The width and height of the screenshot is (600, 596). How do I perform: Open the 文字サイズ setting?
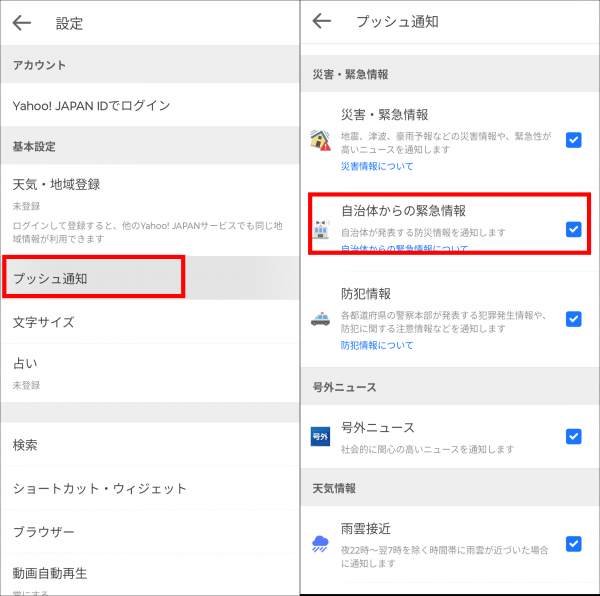coord(150,322)
